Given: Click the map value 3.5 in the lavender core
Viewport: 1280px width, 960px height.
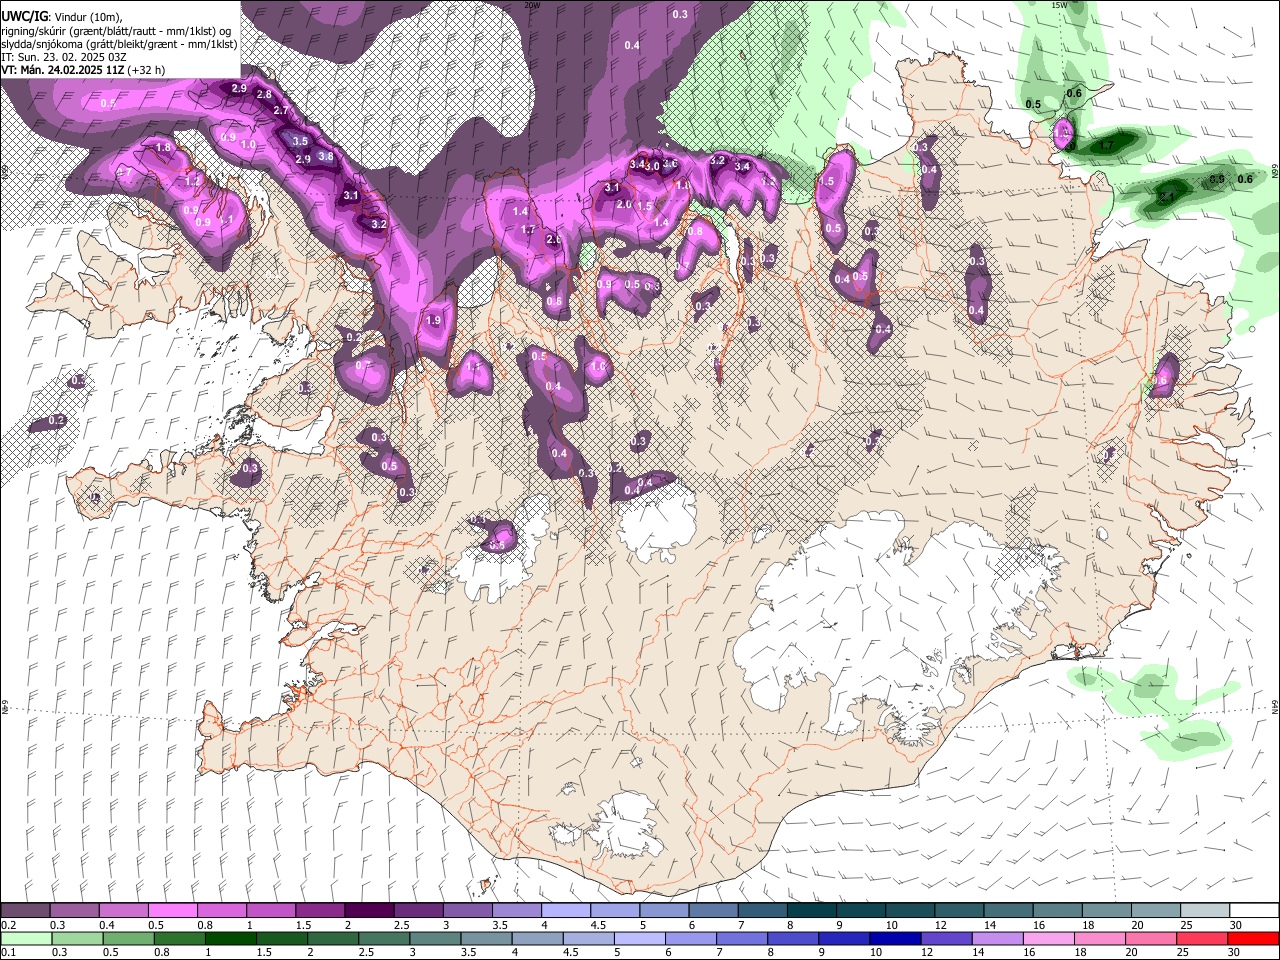Looking at the screenshot, I should pyautogui.click(x=300, y=142).
